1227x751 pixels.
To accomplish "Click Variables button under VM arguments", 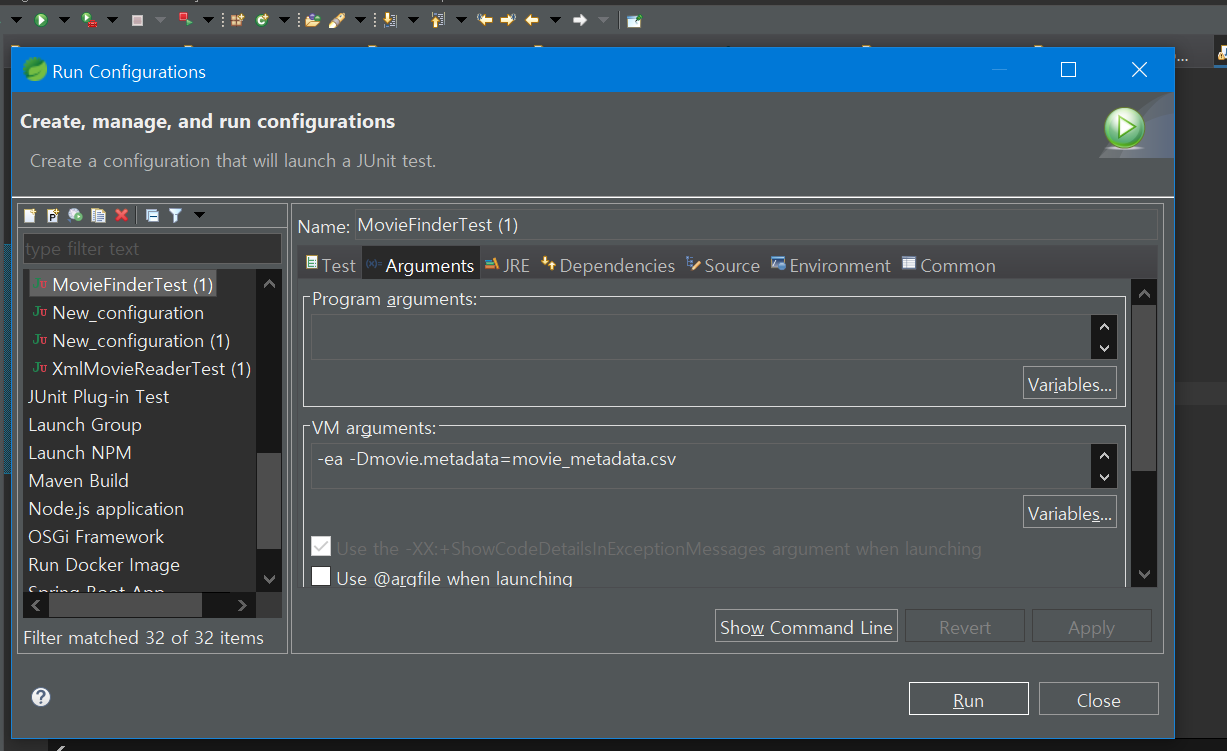I will pos(1070,513).
